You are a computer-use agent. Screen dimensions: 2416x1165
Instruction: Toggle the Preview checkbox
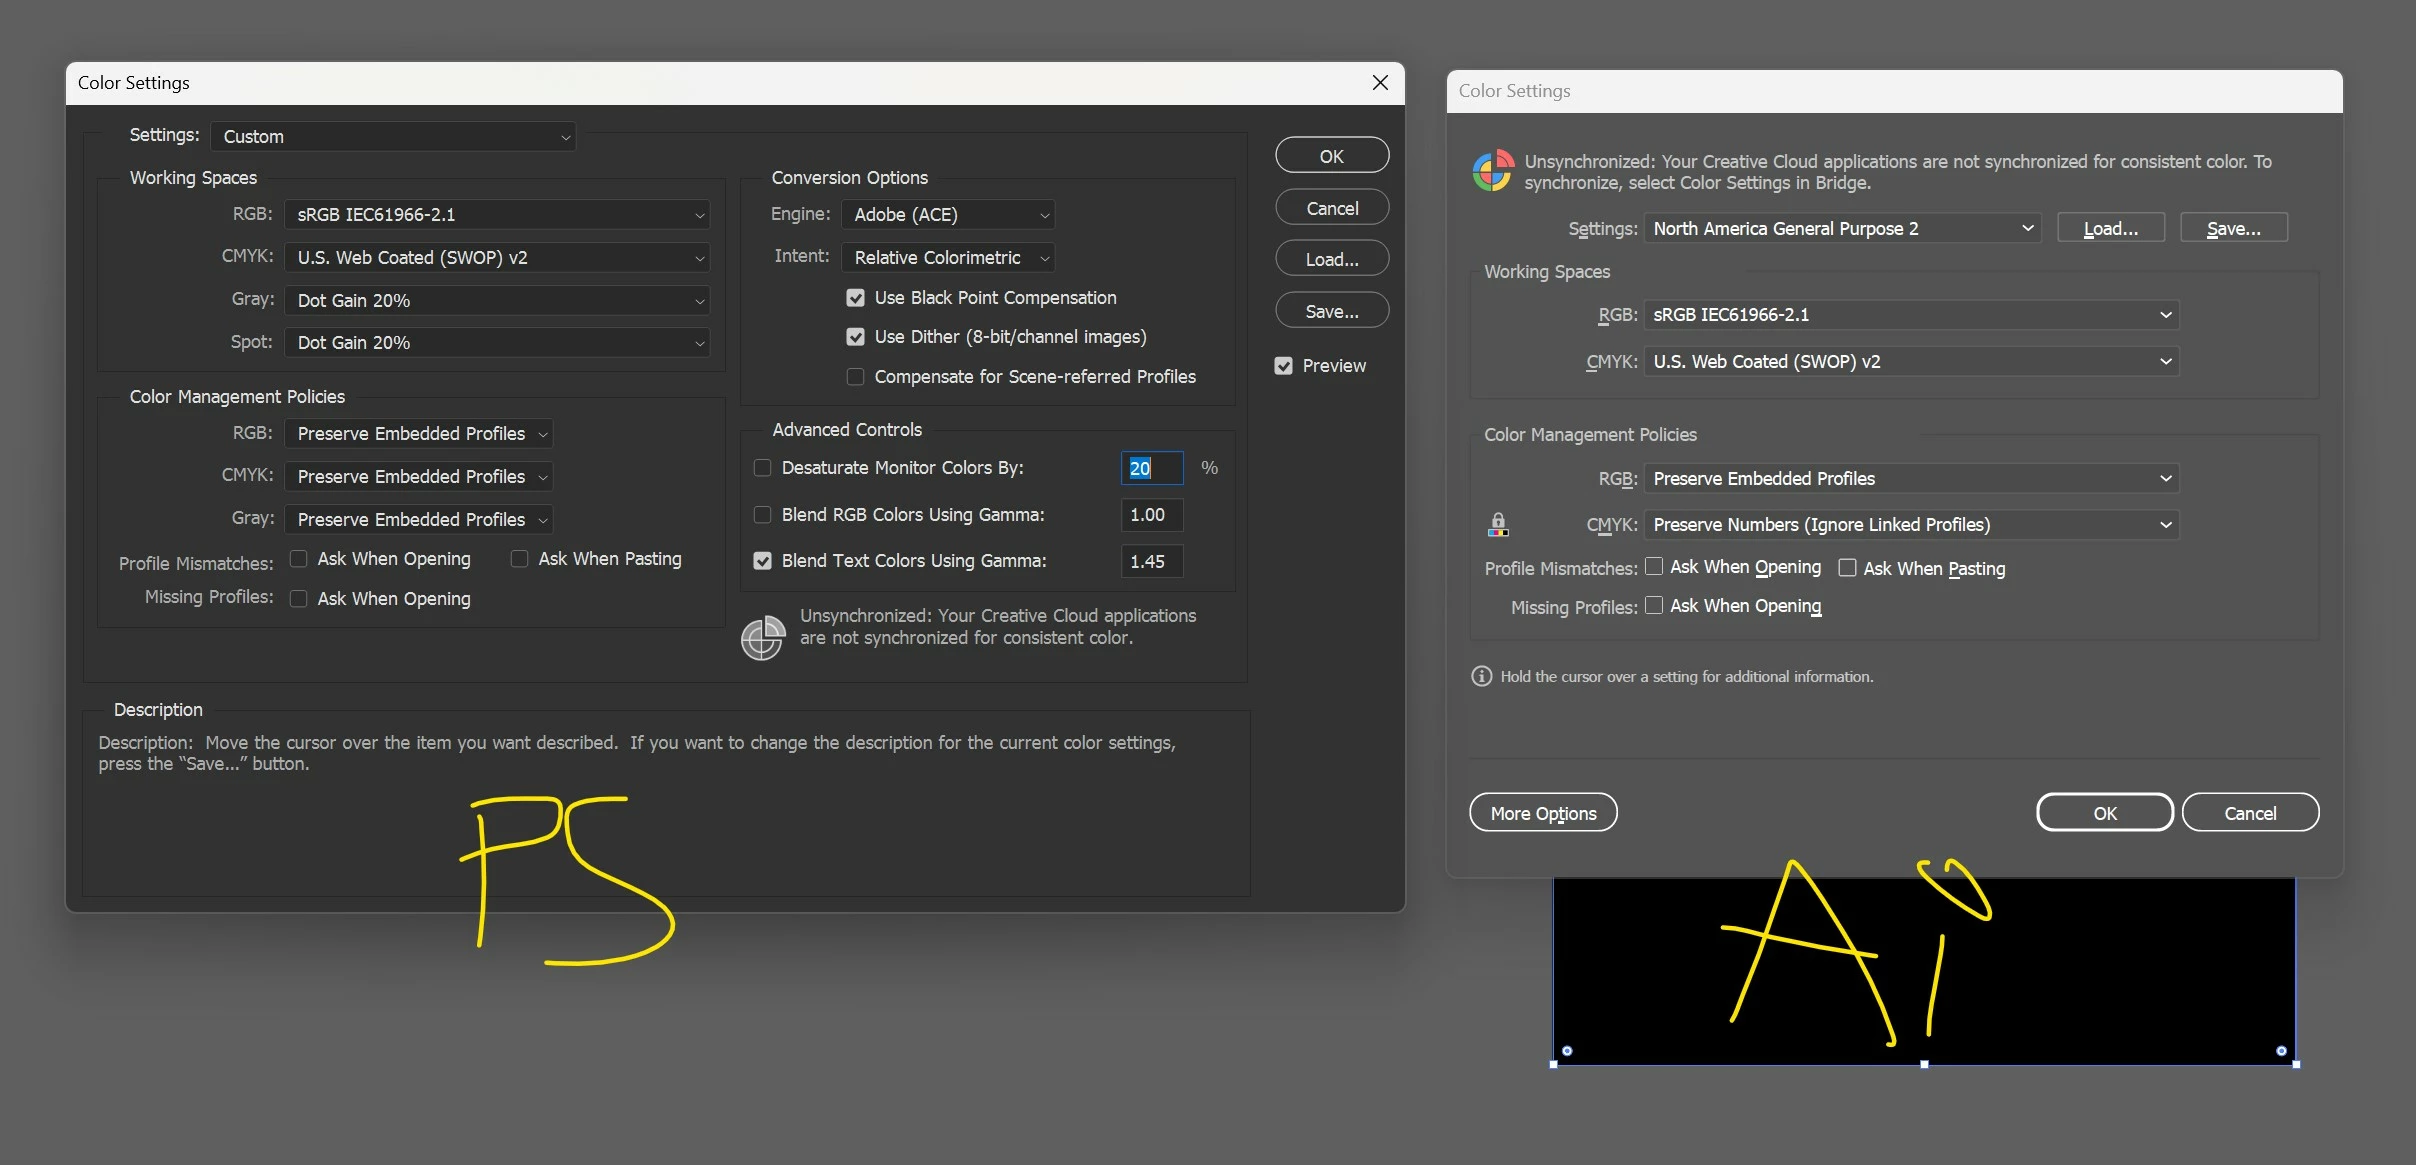[1284, 366]
